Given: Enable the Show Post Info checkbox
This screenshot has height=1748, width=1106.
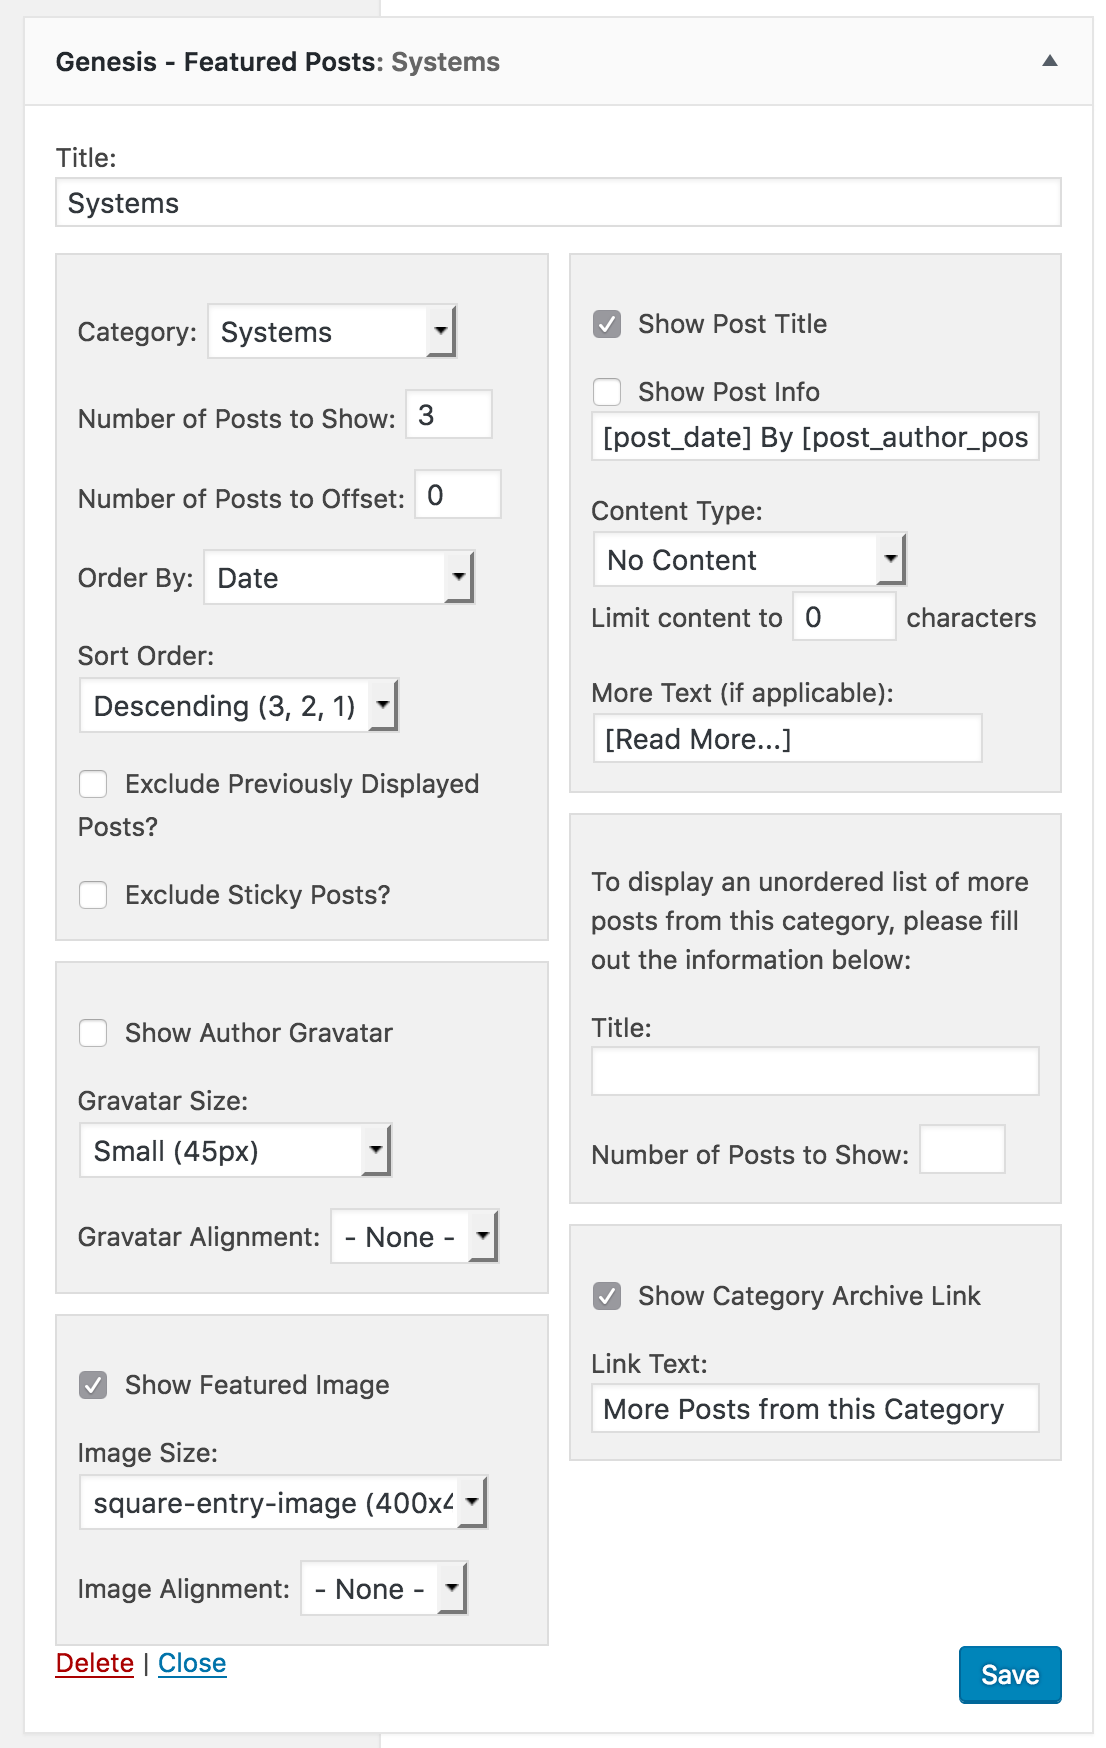Looking at the screenshot, I should 607,392.
